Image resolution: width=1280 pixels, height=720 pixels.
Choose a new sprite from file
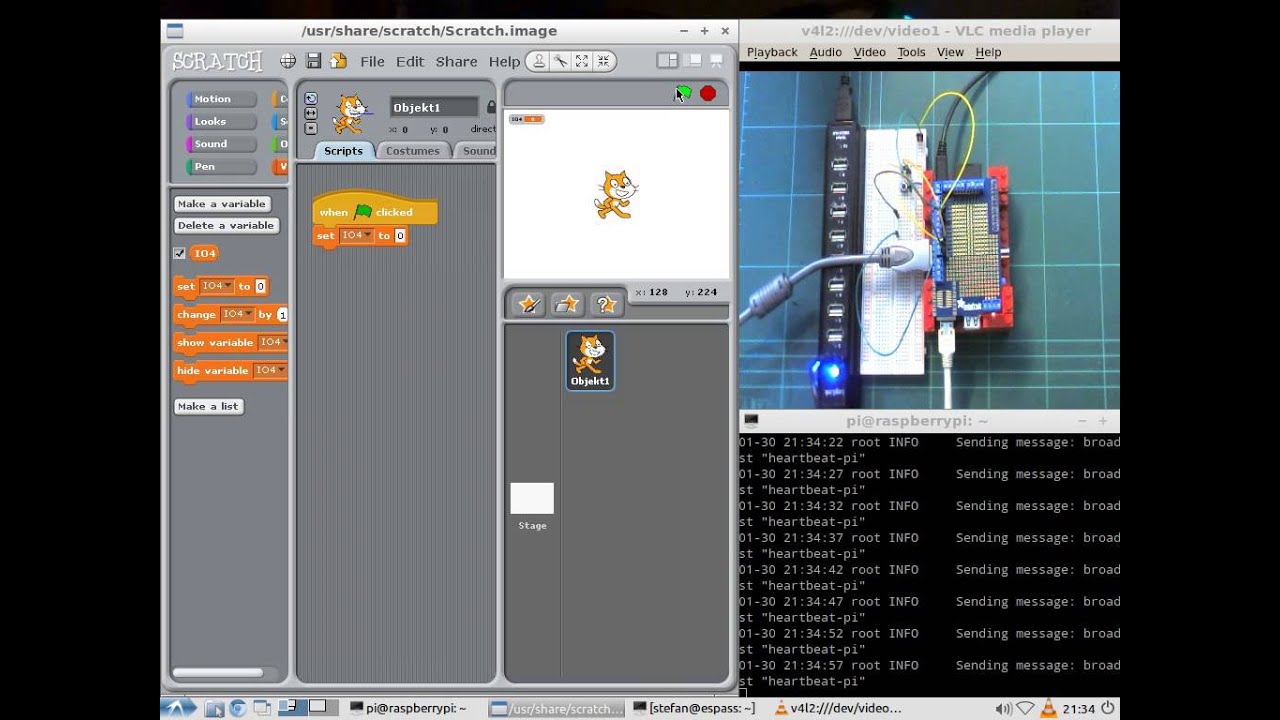(x=567, y=304)
